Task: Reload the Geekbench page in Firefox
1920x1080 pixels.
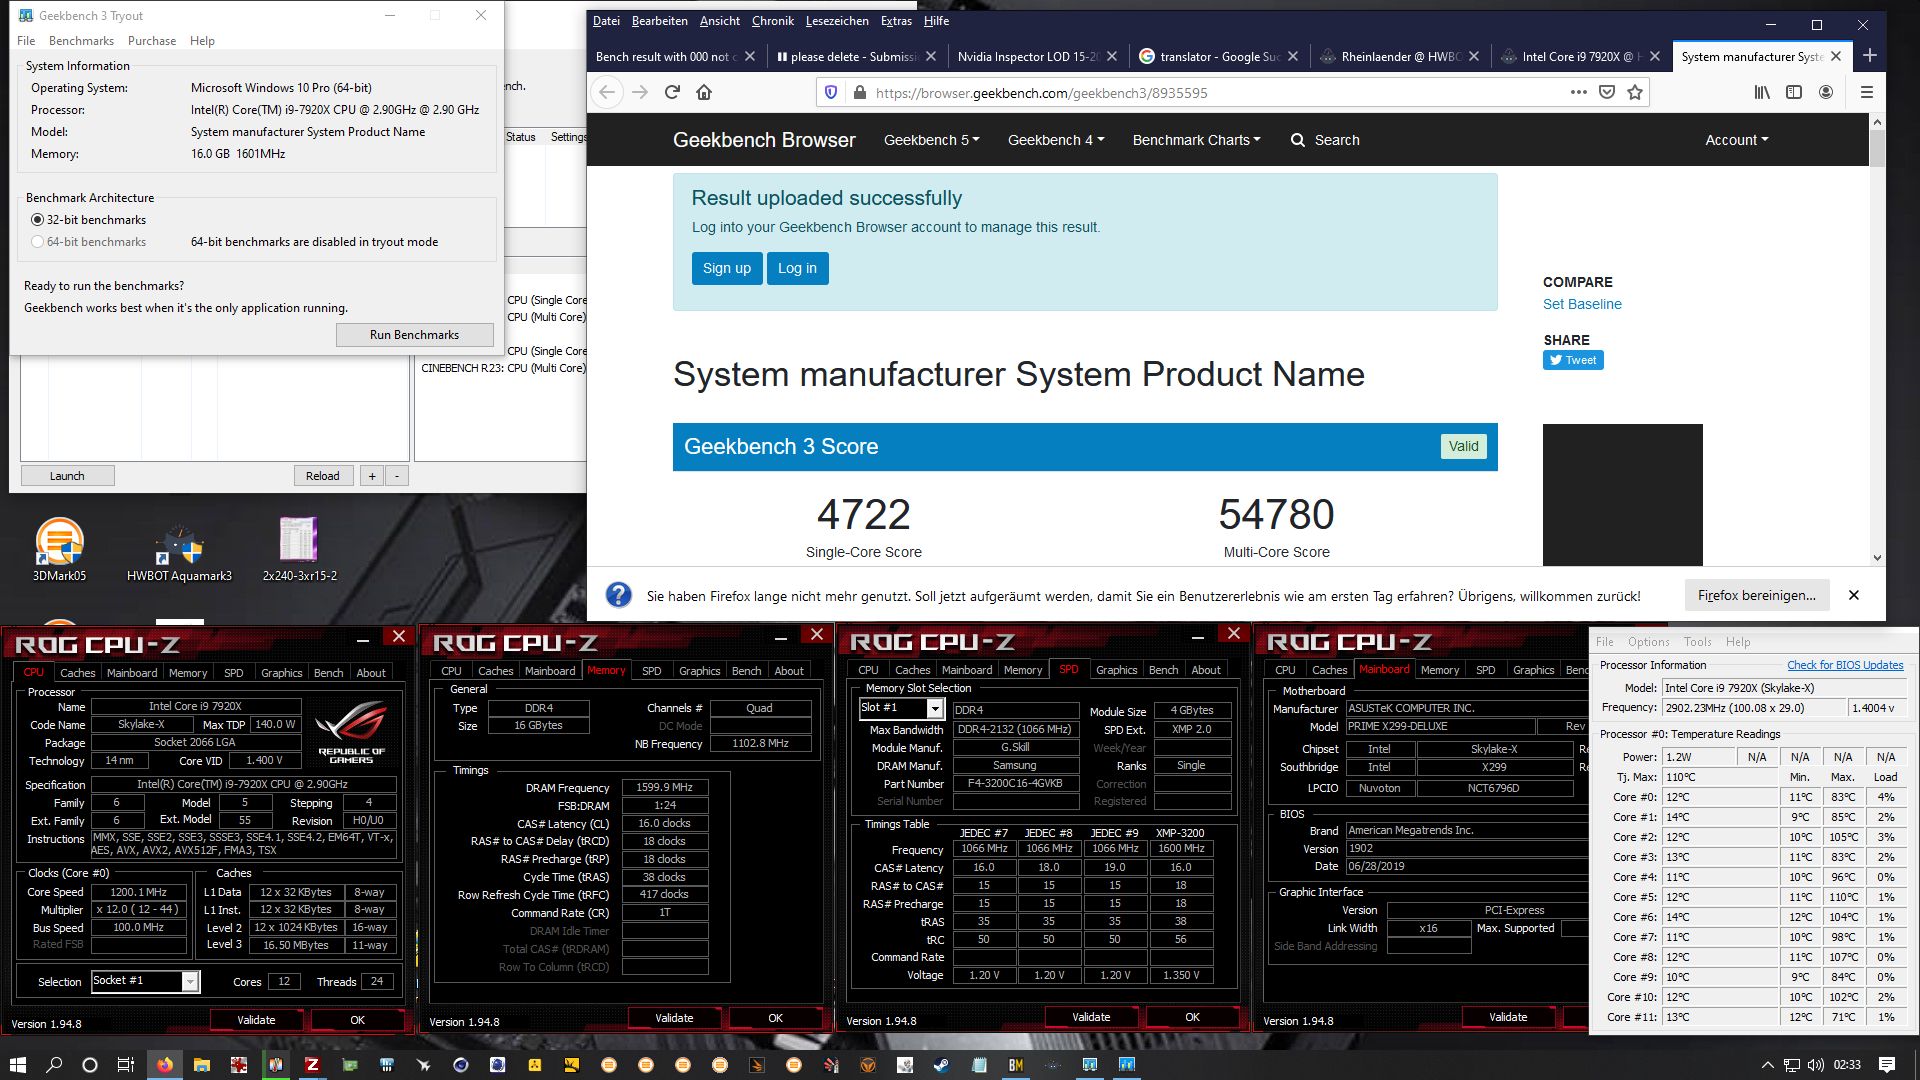Action: [672, 93]
